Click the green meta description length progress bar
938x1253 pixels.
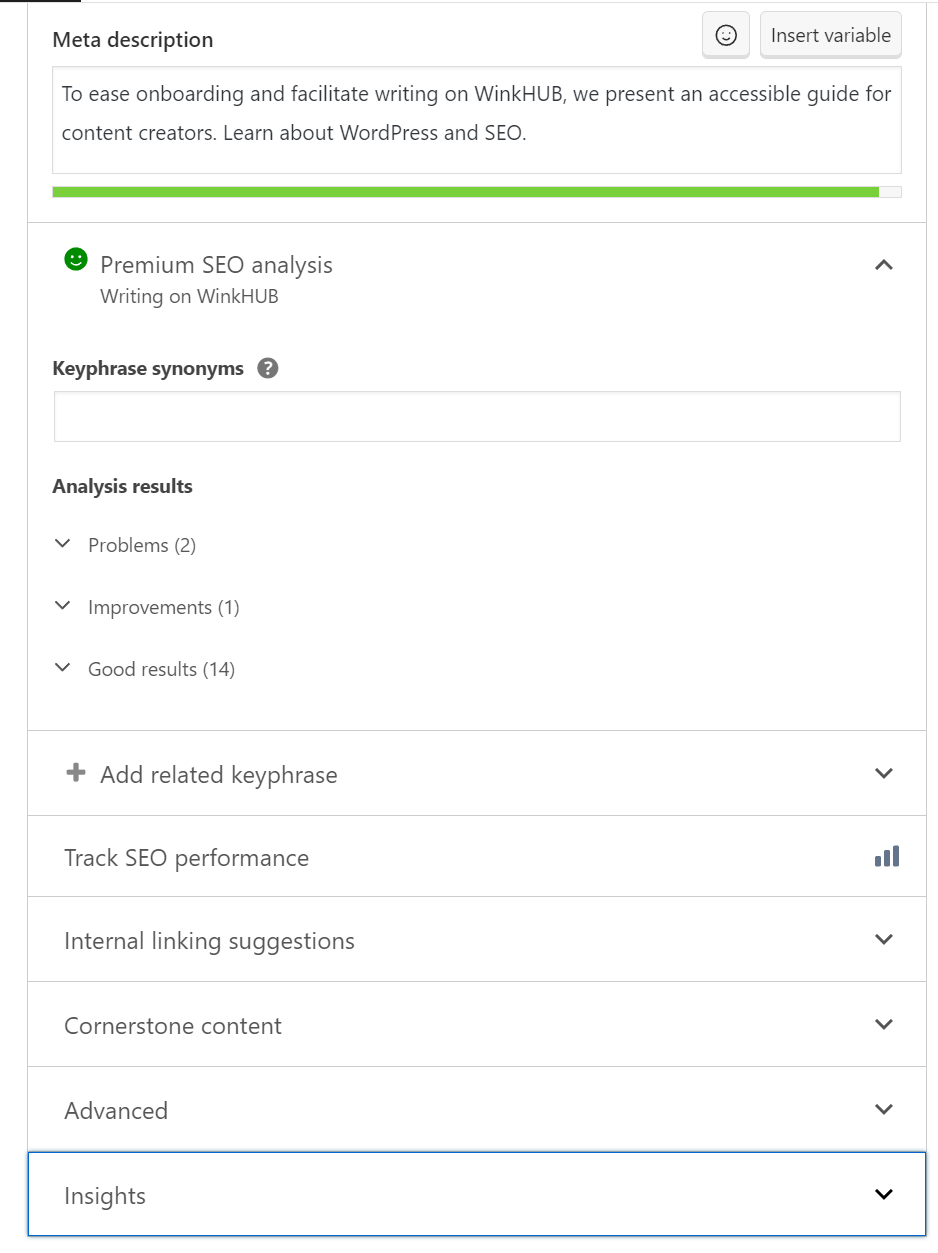coord(466,192)
